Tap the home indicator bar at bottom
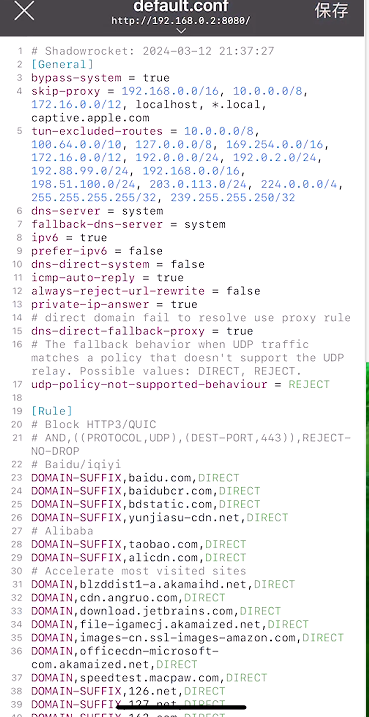Screen dimensions: 369x717 click(182, 708)
